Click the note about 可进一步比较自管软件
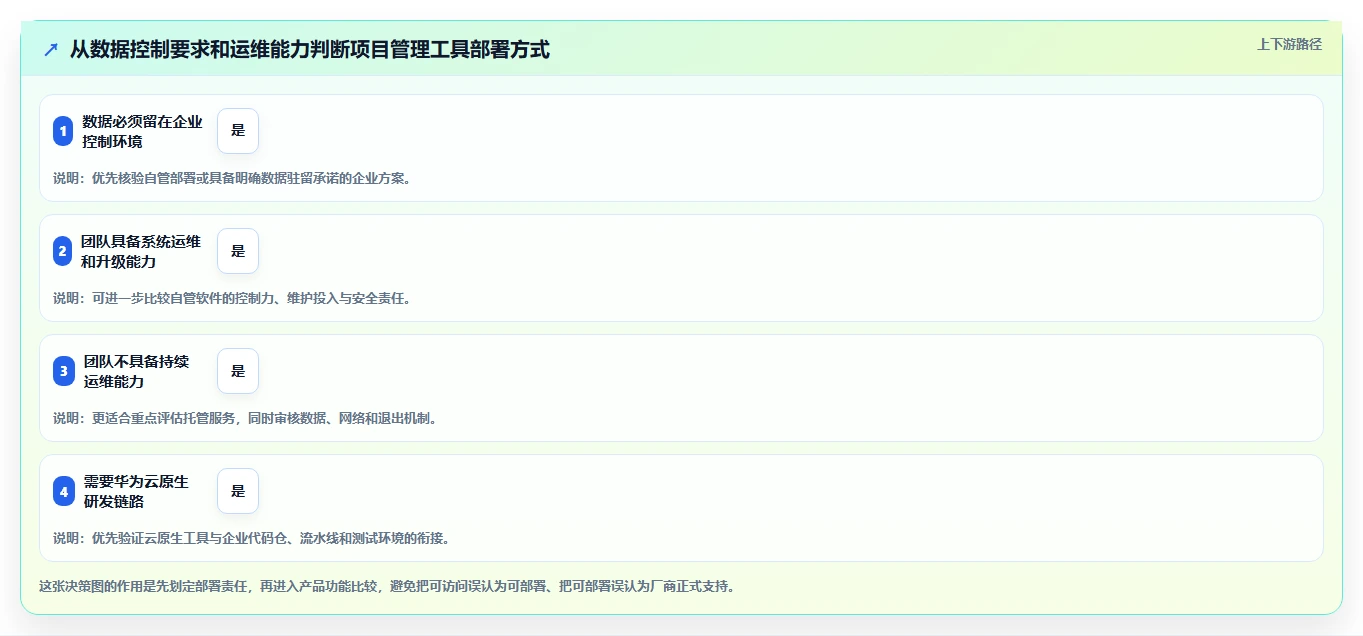1363x636 pixels. coord(232,298)
